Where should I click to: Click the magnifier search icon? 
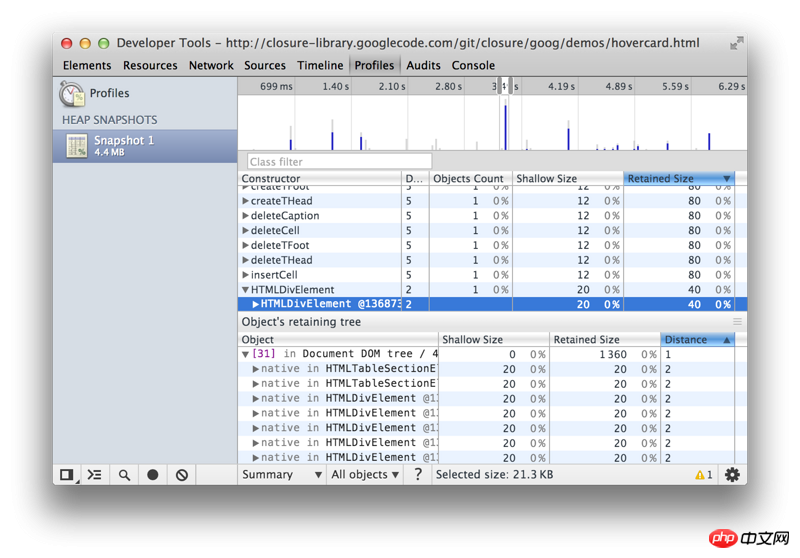tap(124, 475)
